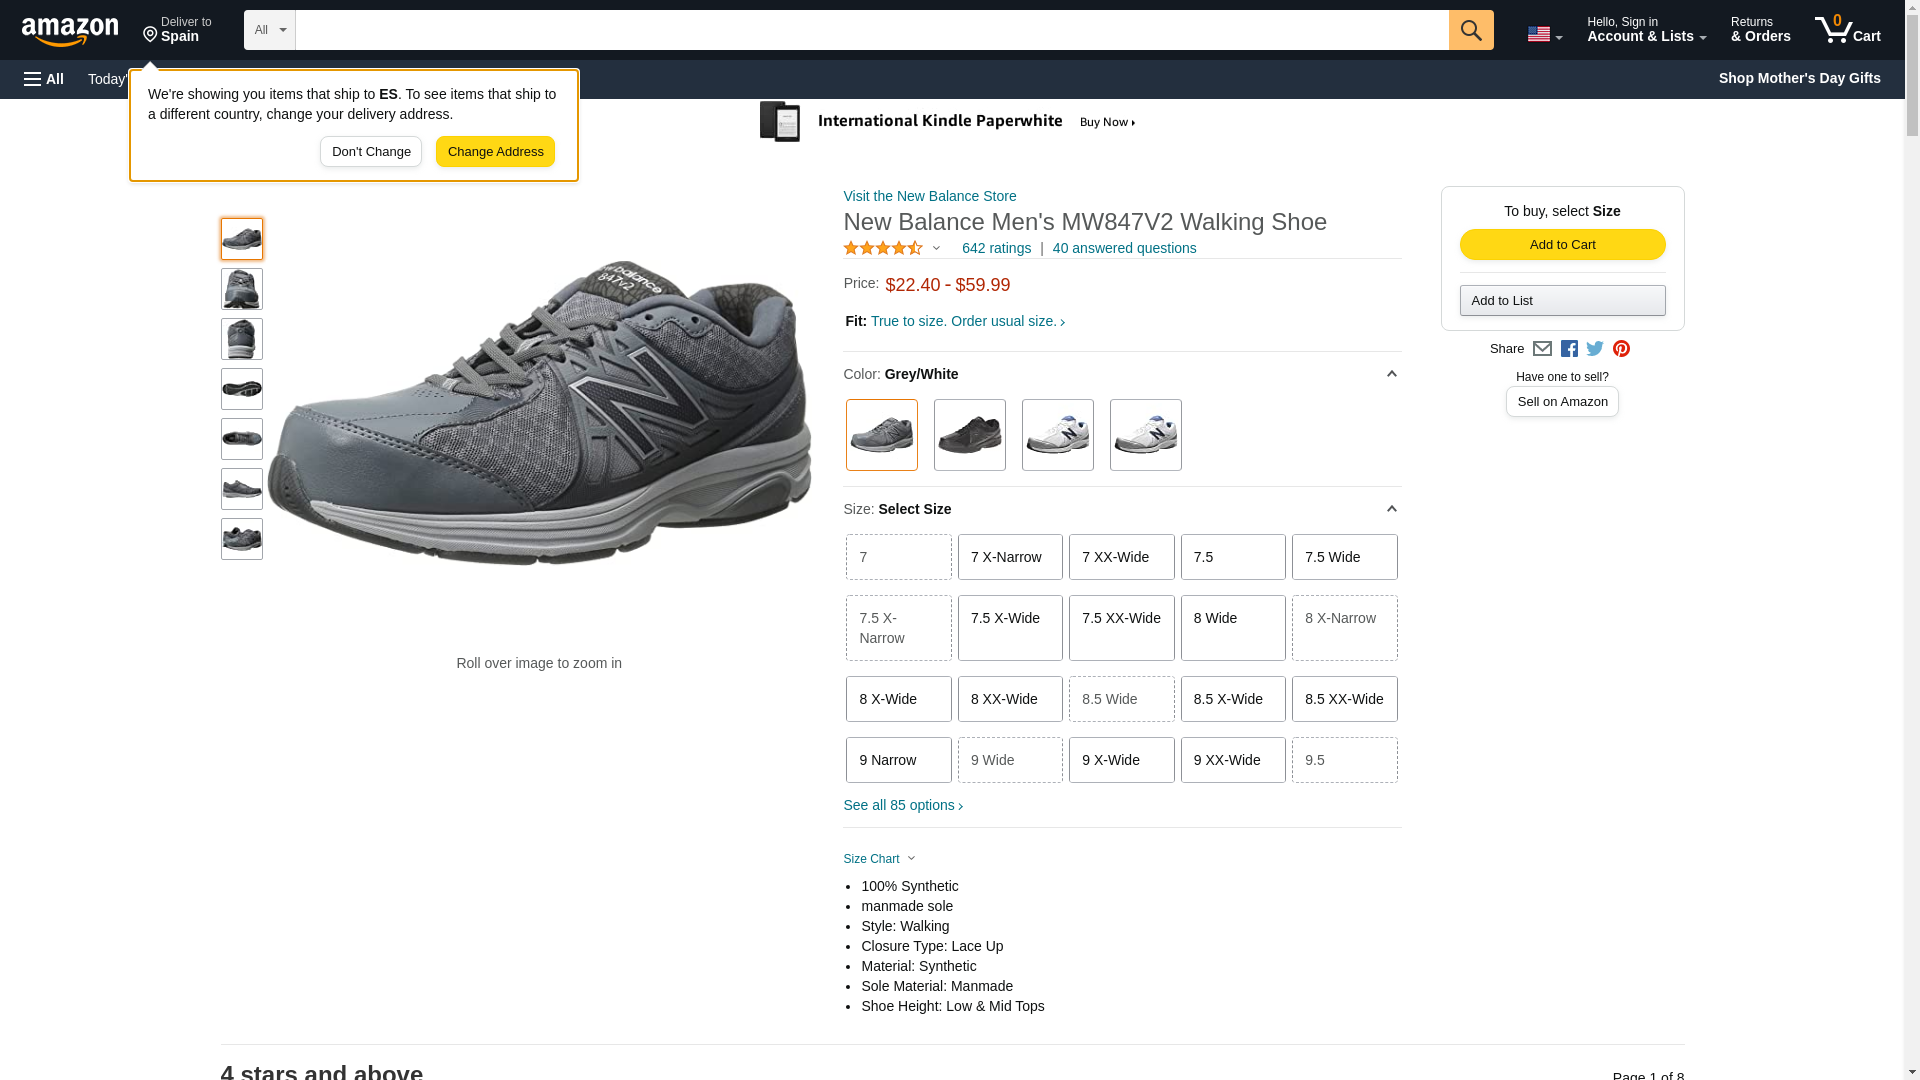Click the magnifying glass search icon
1920x1080 pixels.
click(x=1470, y=30)
